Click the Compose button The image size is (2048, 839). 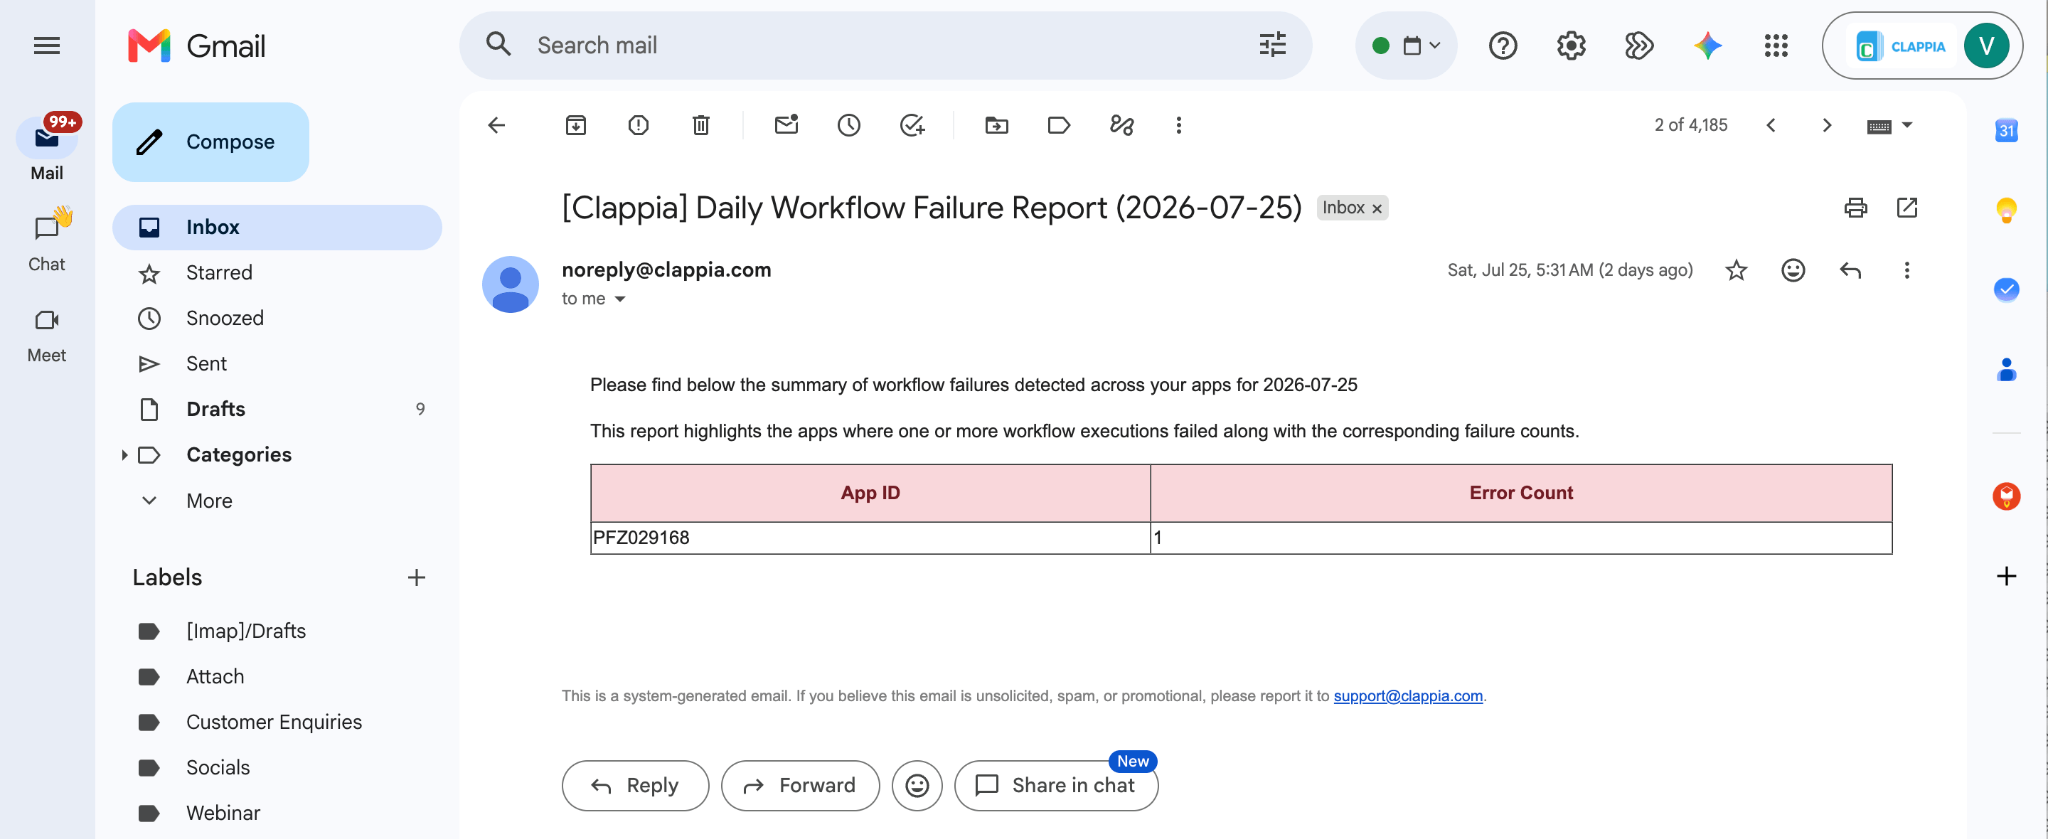coord(211,142)
